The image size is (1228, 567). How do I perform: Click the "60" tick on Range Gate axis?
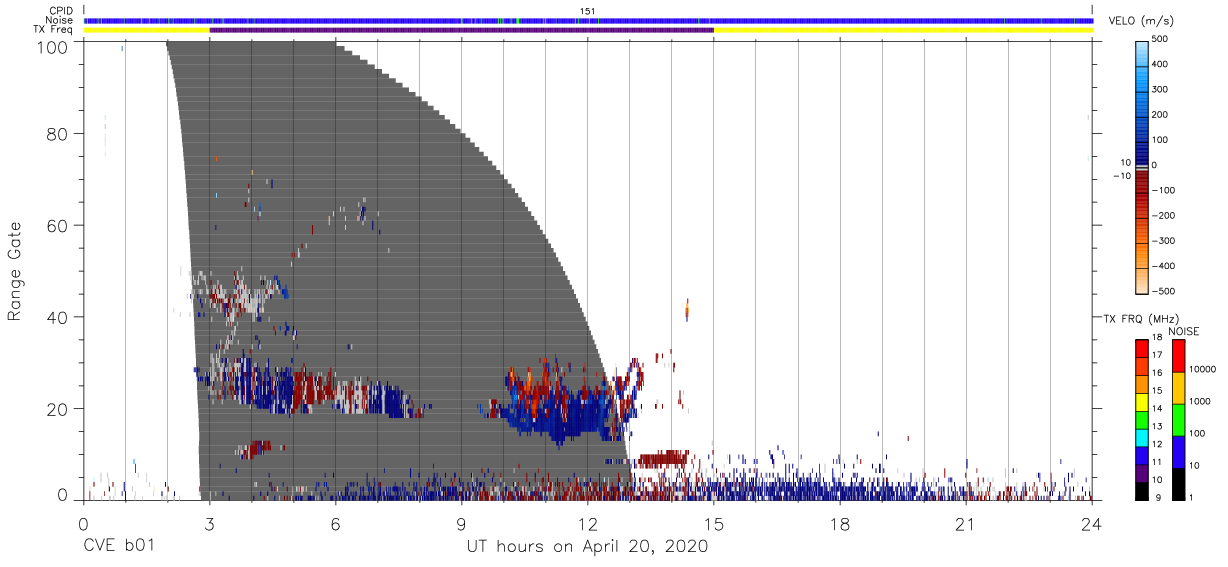click(x=55, y=225)
